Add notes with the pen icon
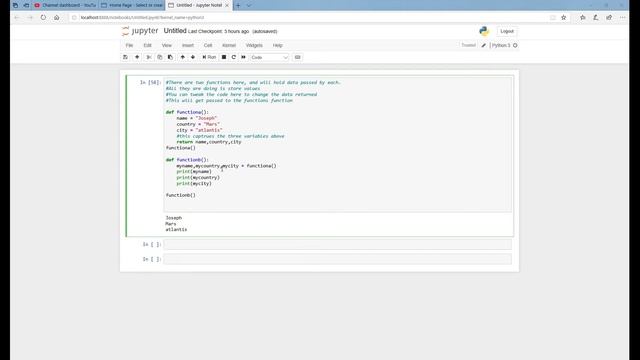The height and width of the screenshot is (360, 640). [x=596, y=18]
